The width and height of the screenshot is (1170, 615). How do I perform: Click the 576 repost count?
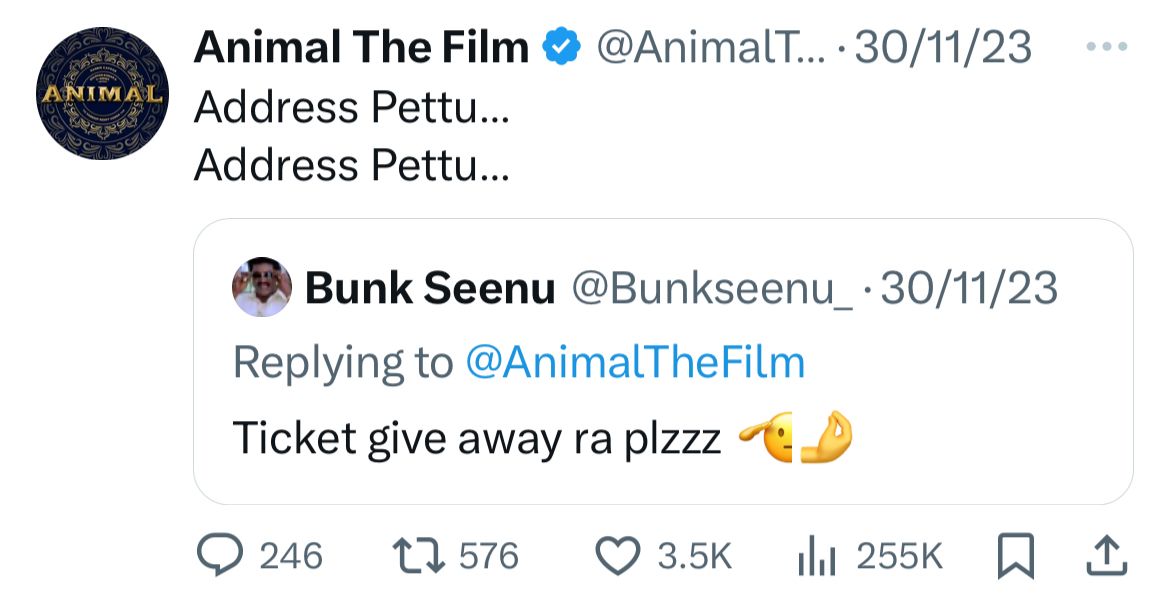pyautogui.click(x=488, y=556)
